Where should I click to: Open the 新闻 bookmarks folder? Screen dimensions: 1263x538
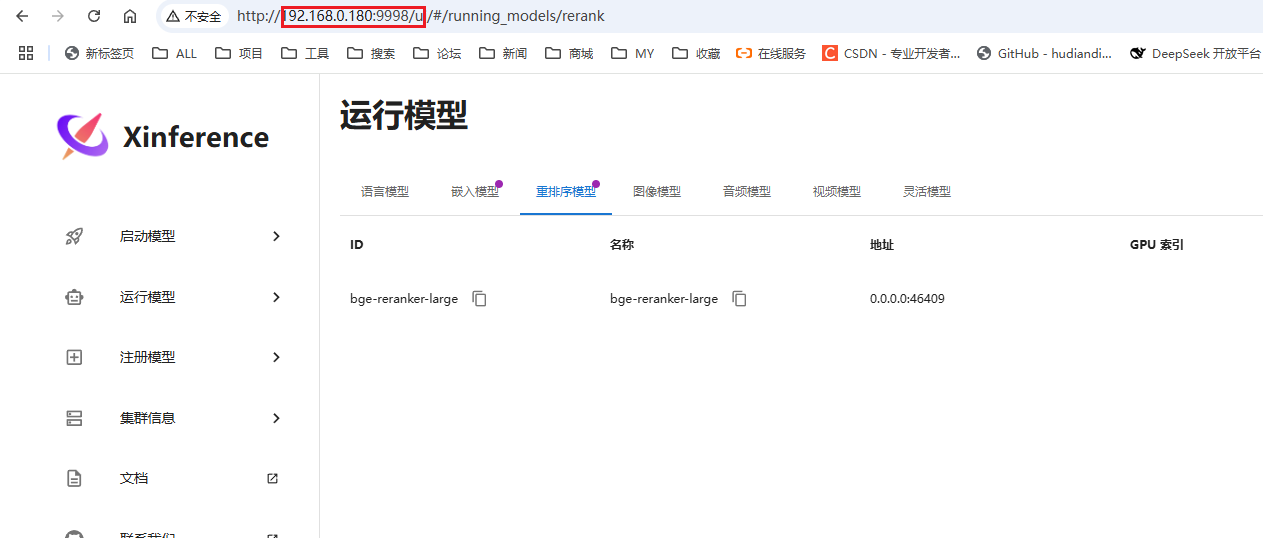point(503,53)
